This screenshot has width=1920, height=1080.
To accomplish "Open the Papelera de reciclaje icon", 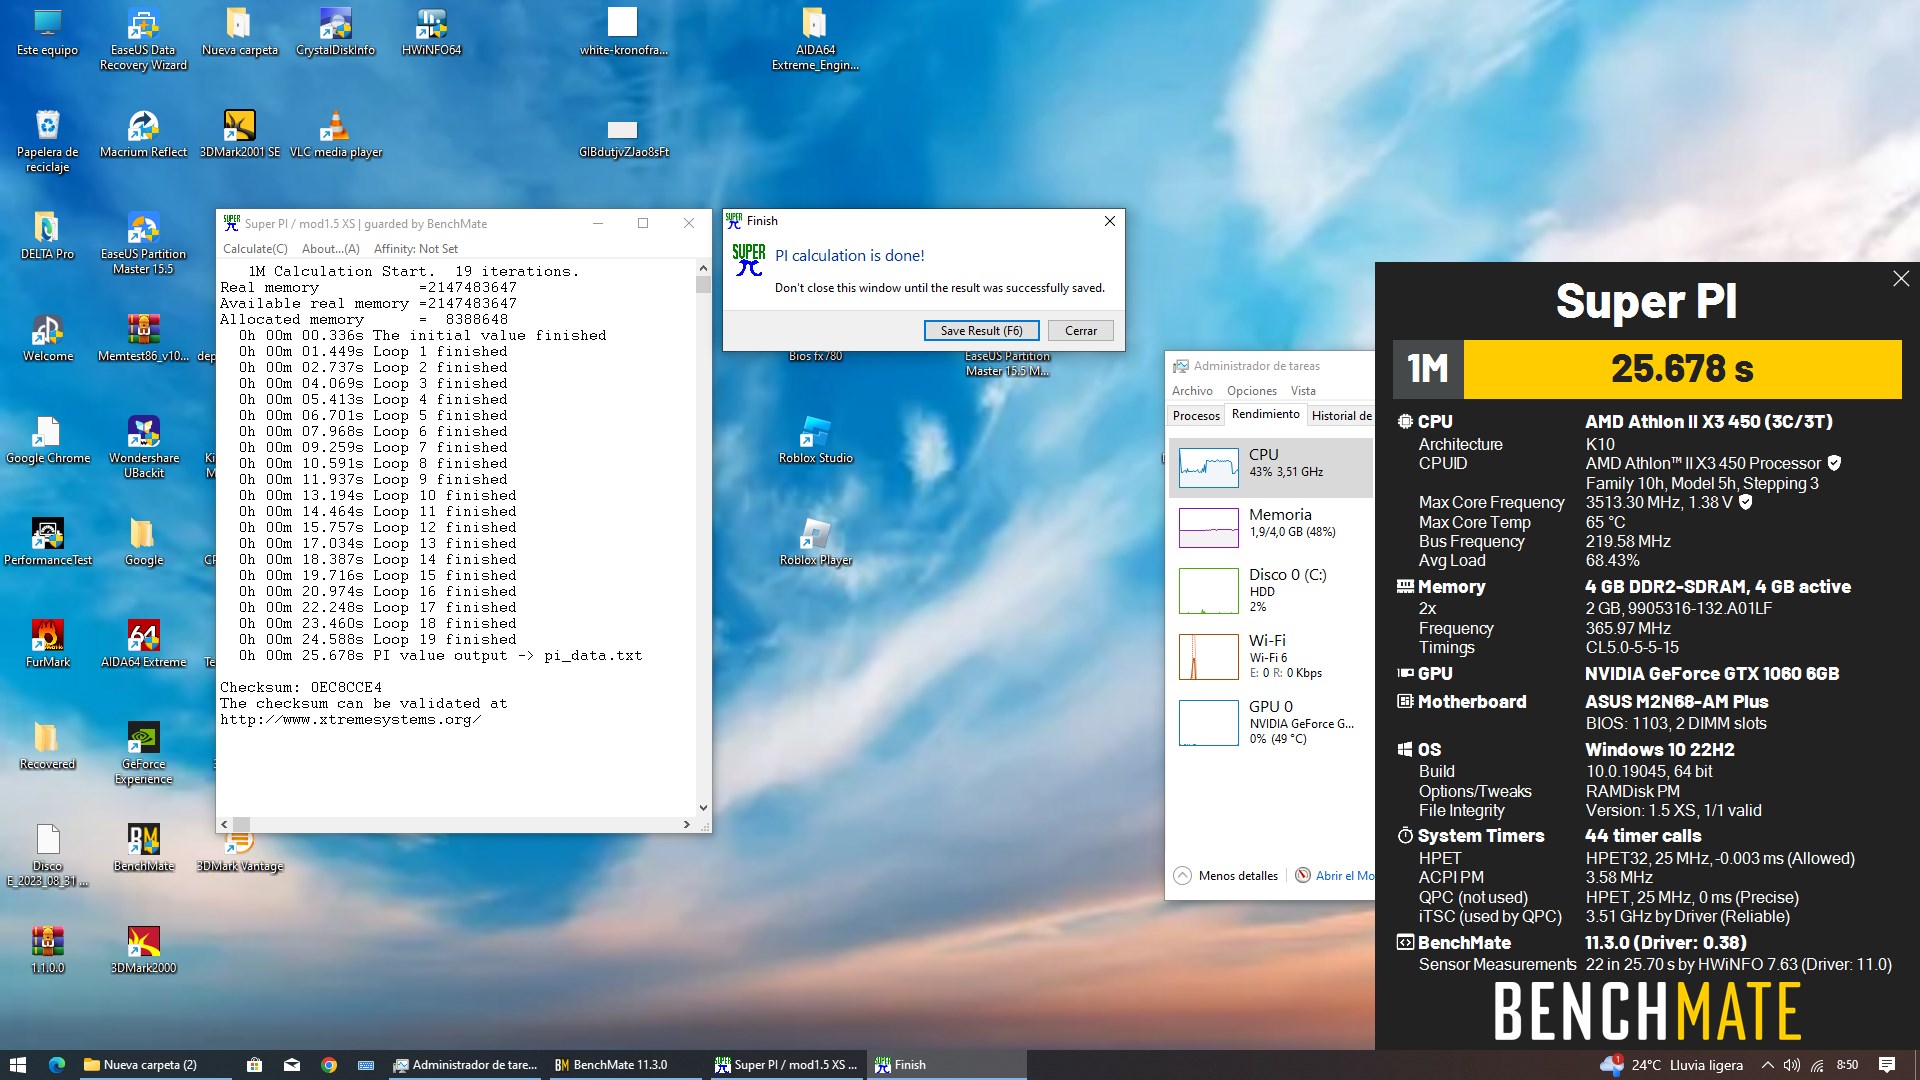I will click(47, 141).
